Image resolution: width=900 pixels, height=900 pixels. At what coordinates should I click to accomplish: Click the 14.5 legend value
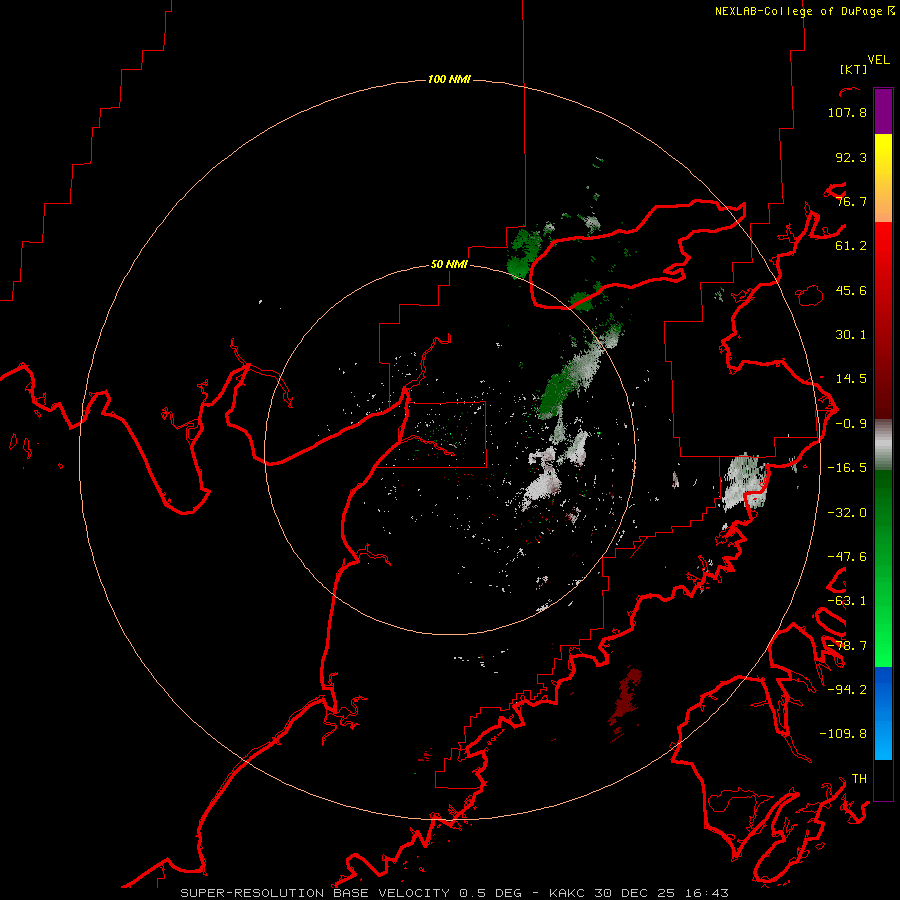point(851,379)
